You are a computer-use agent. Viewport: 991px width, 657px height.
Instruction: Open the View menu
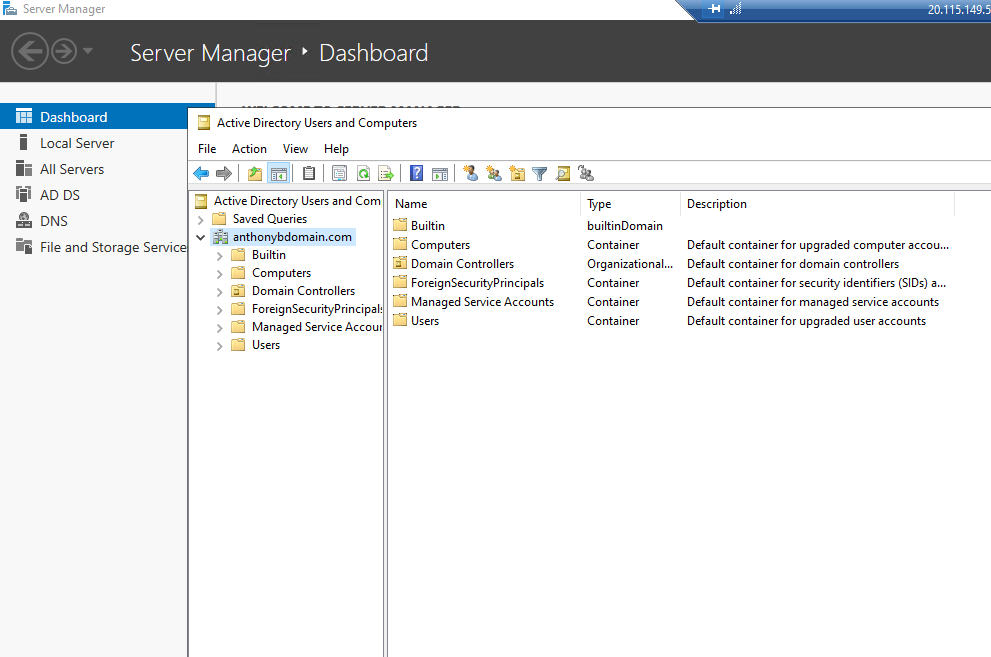point(295,149)
